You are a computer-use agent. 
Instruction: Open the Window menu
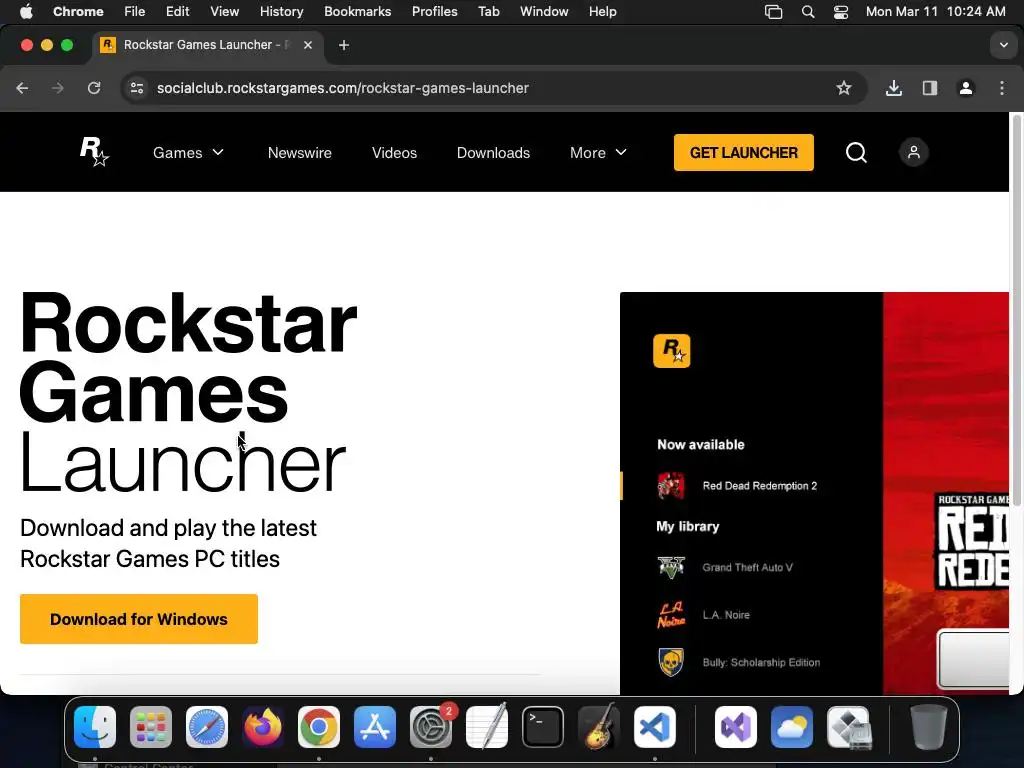[x=544, y=11]
